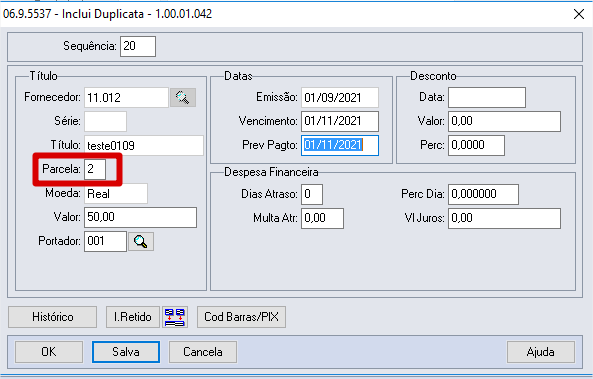Viewport: 593px width, 379px height.
Task: Save using the Salva button
Action: 126,352
